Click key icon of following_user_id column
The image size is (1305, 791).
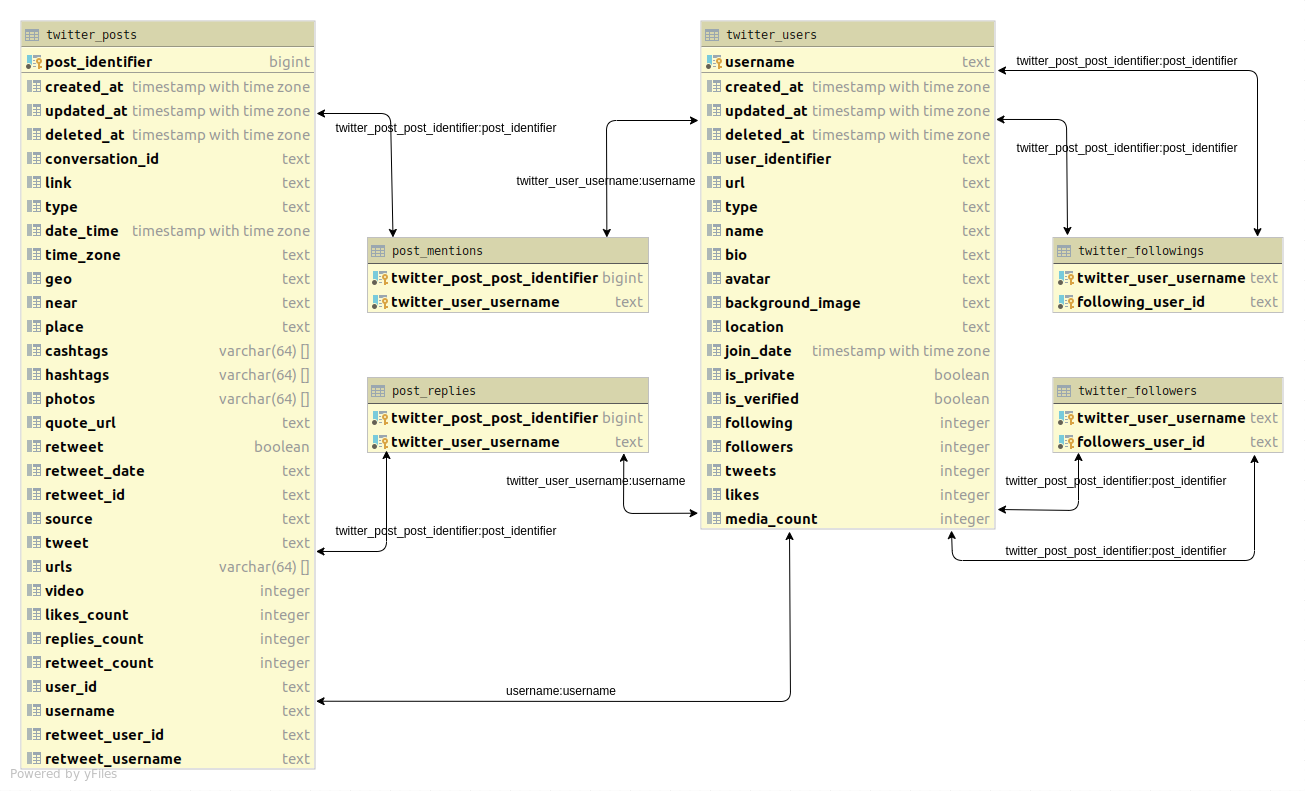[x=1066, y=302]
